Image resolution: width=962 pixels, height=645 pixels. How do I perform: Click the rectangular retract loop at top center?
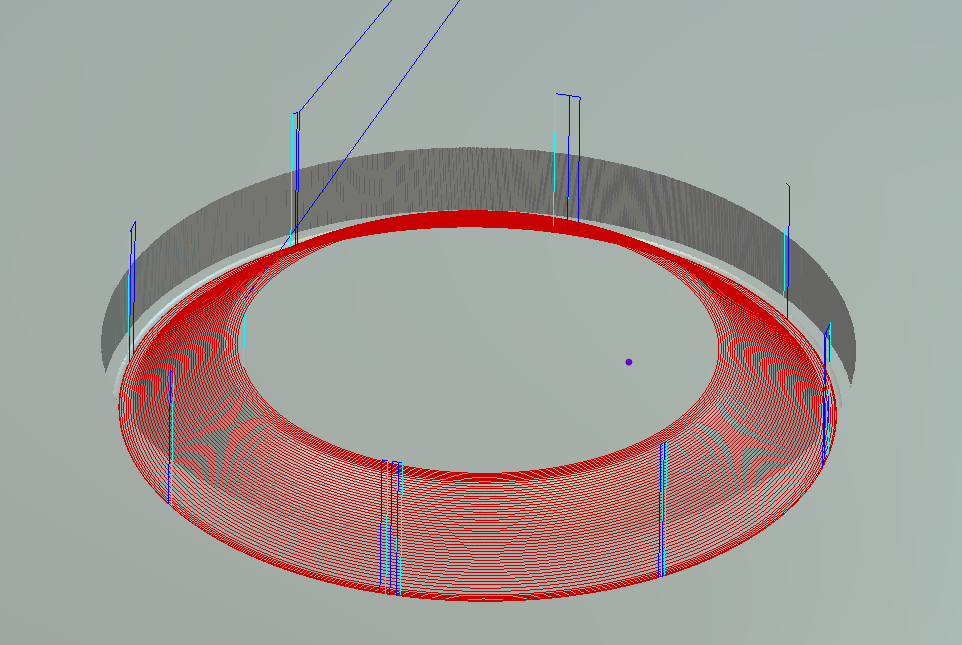click(569, 150)
